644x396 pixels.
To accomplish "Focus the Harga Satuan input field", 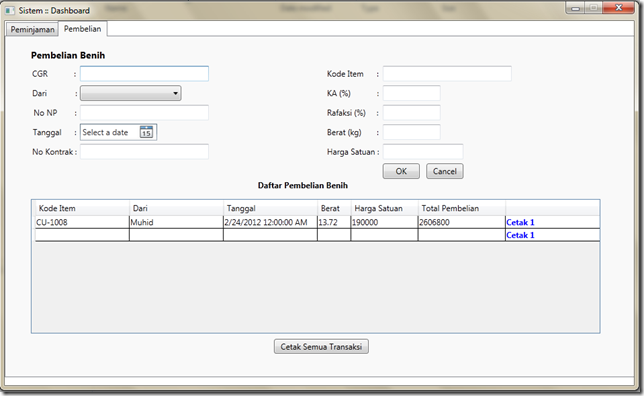I will point(423,152).
